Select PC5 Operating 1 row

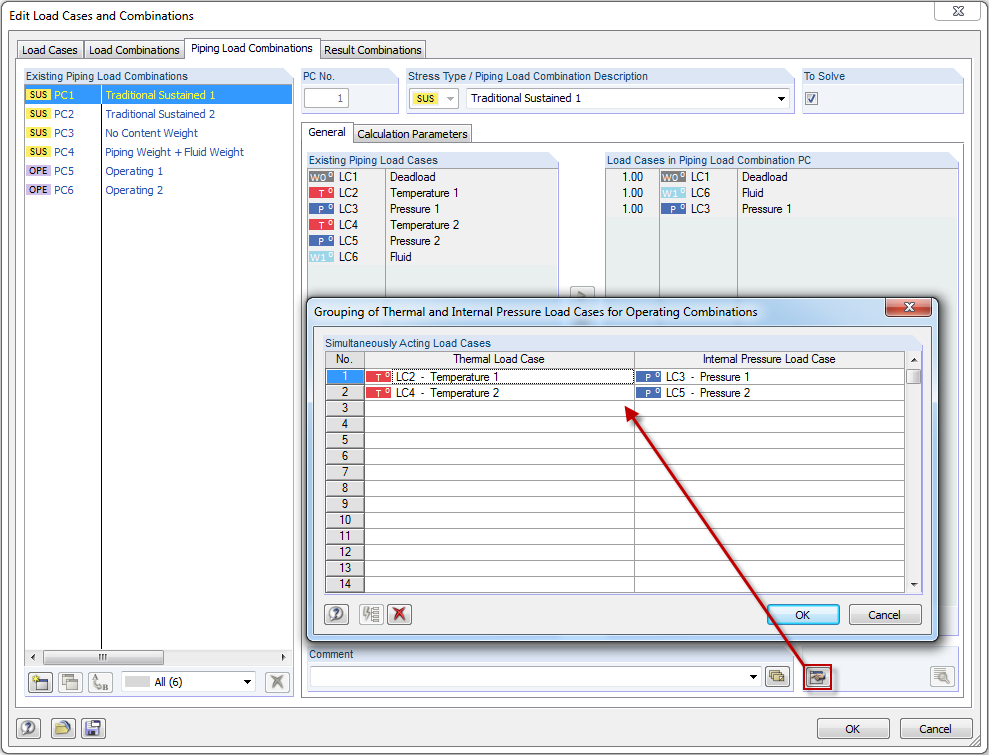[158, 171]
